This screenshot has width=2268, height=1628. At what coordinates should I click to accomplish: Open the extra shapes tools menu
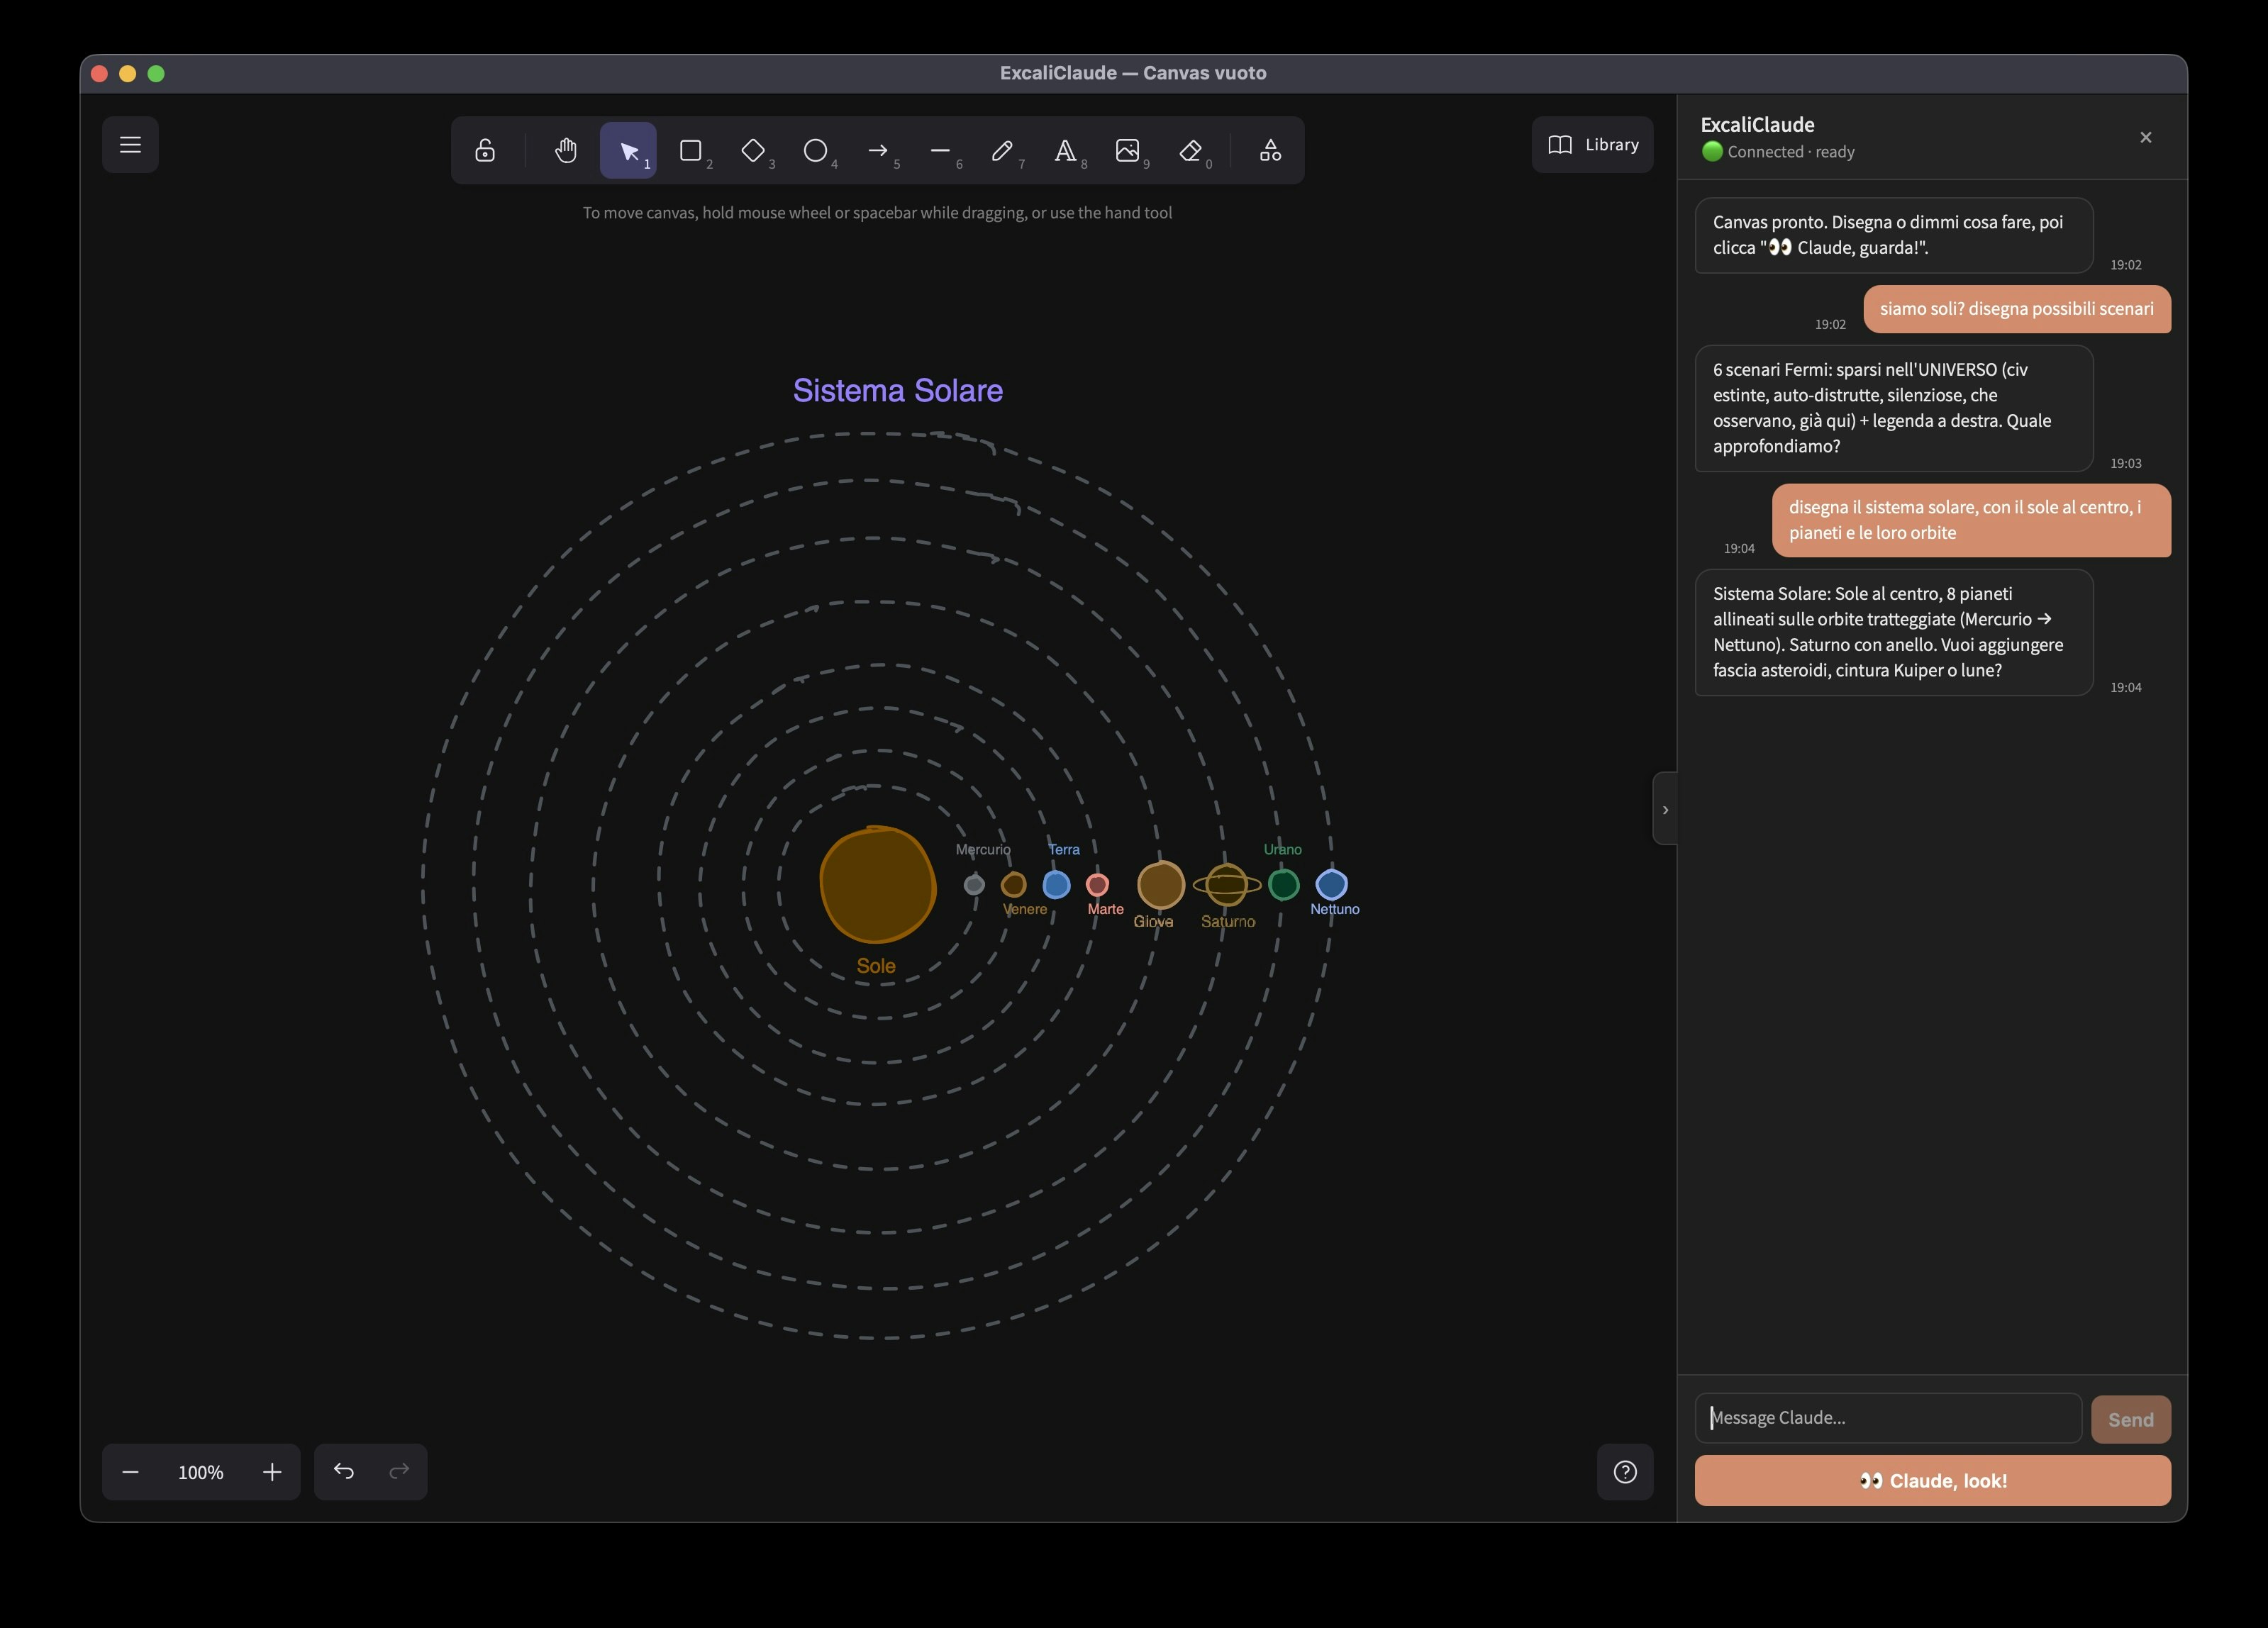pos(1270,150)
